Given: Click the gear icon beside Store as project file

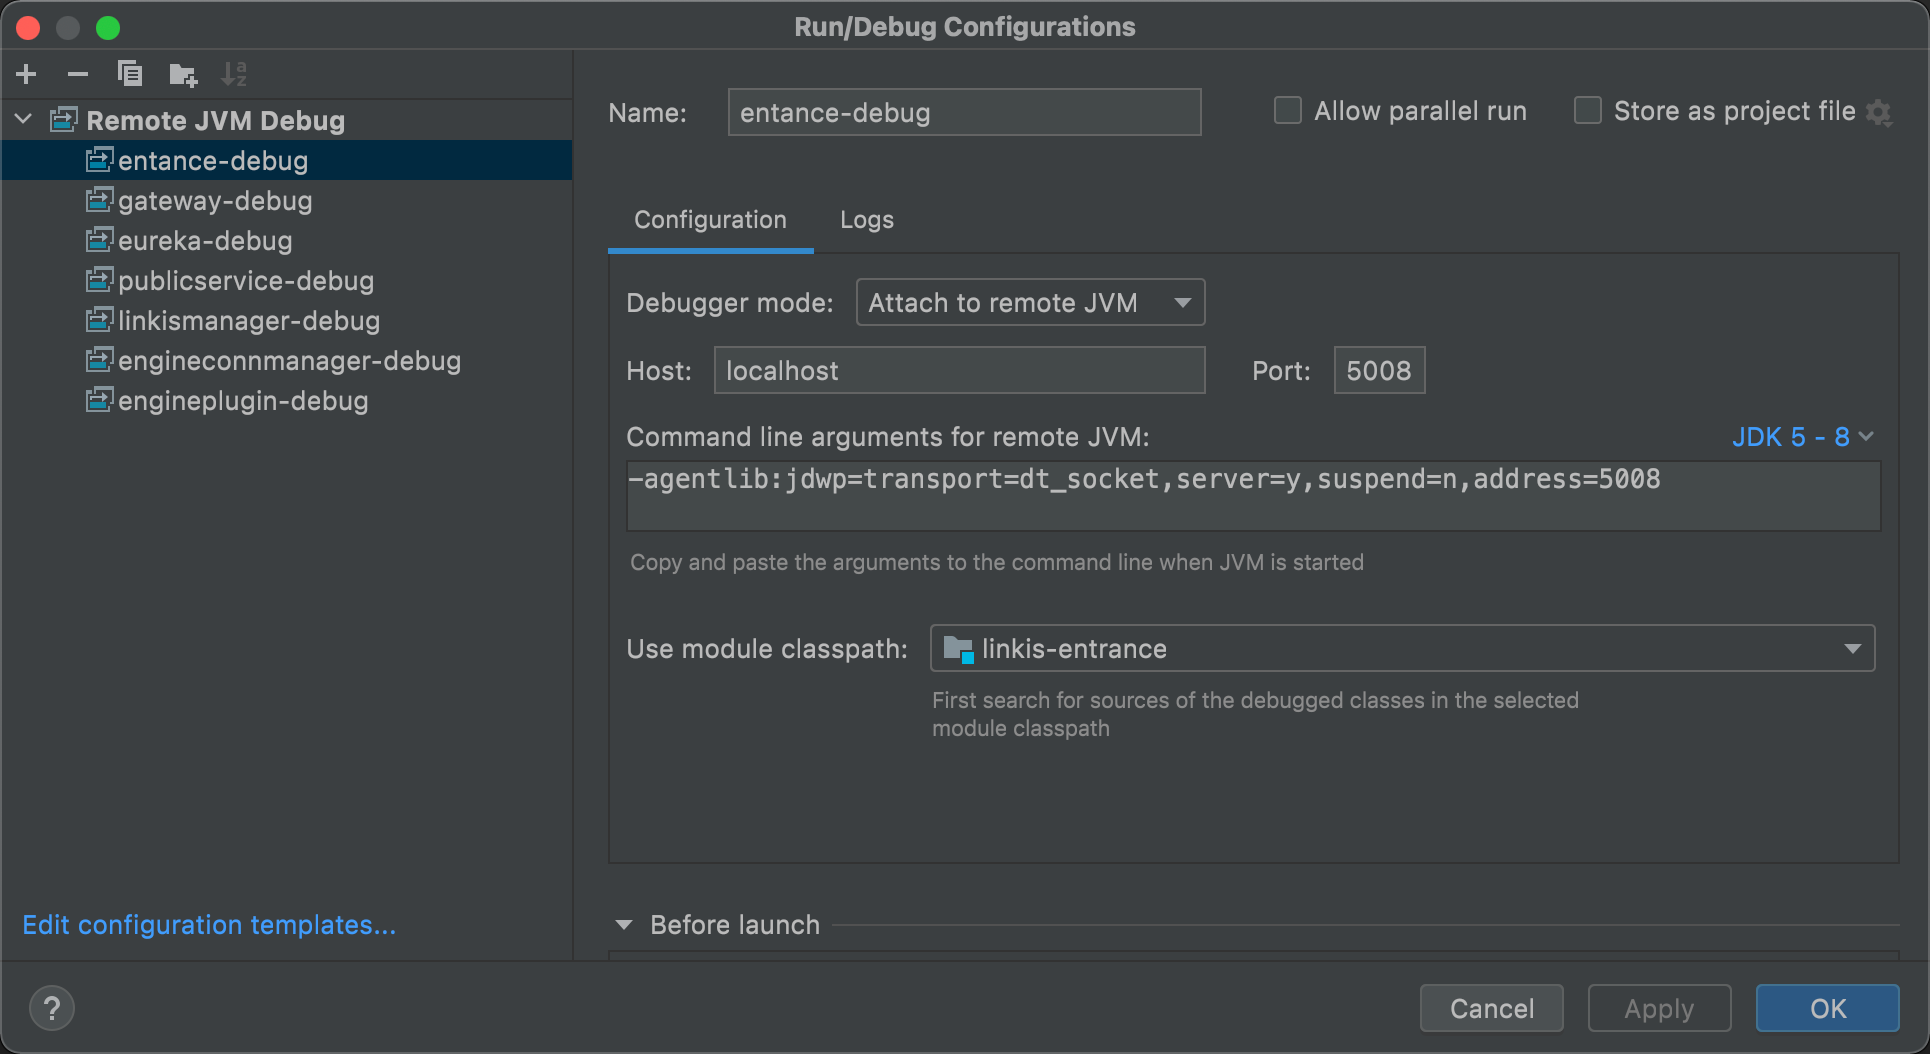Looking at the screenshot, I should (x=1879, y=113).
